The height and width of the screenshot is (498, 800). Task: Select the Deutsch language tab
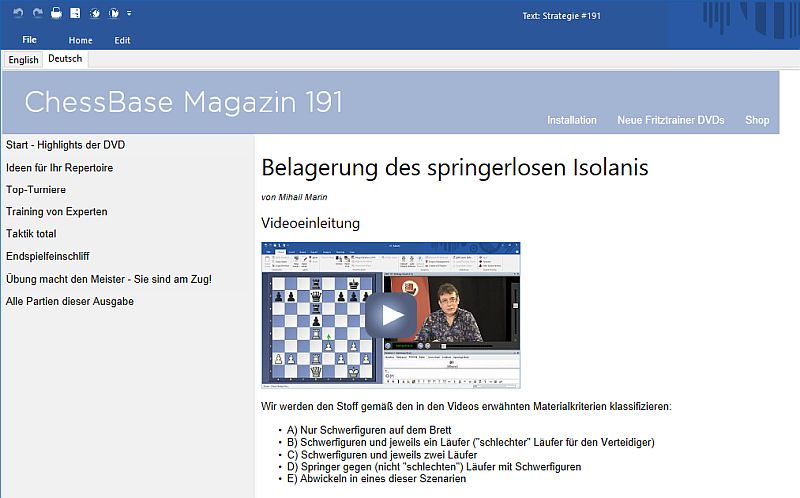click(66, 60)
